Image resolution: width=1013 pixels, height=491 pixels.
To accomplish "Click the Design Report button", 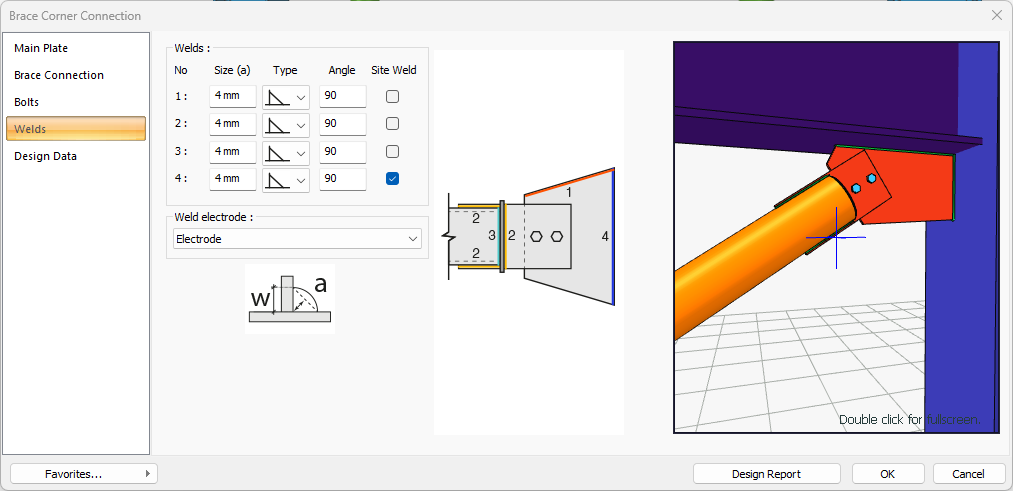I will [767, 474].
